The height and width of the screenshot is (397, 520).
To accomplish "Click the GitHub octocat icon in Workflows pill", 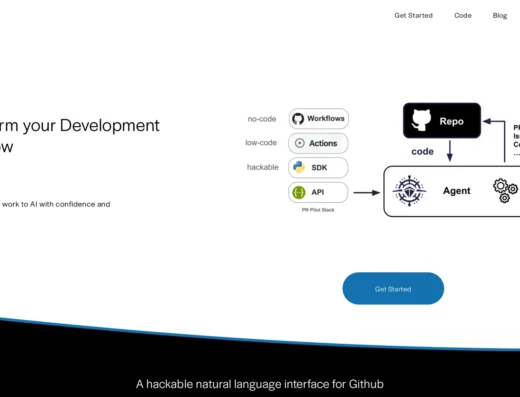I will tap(298, 119).
